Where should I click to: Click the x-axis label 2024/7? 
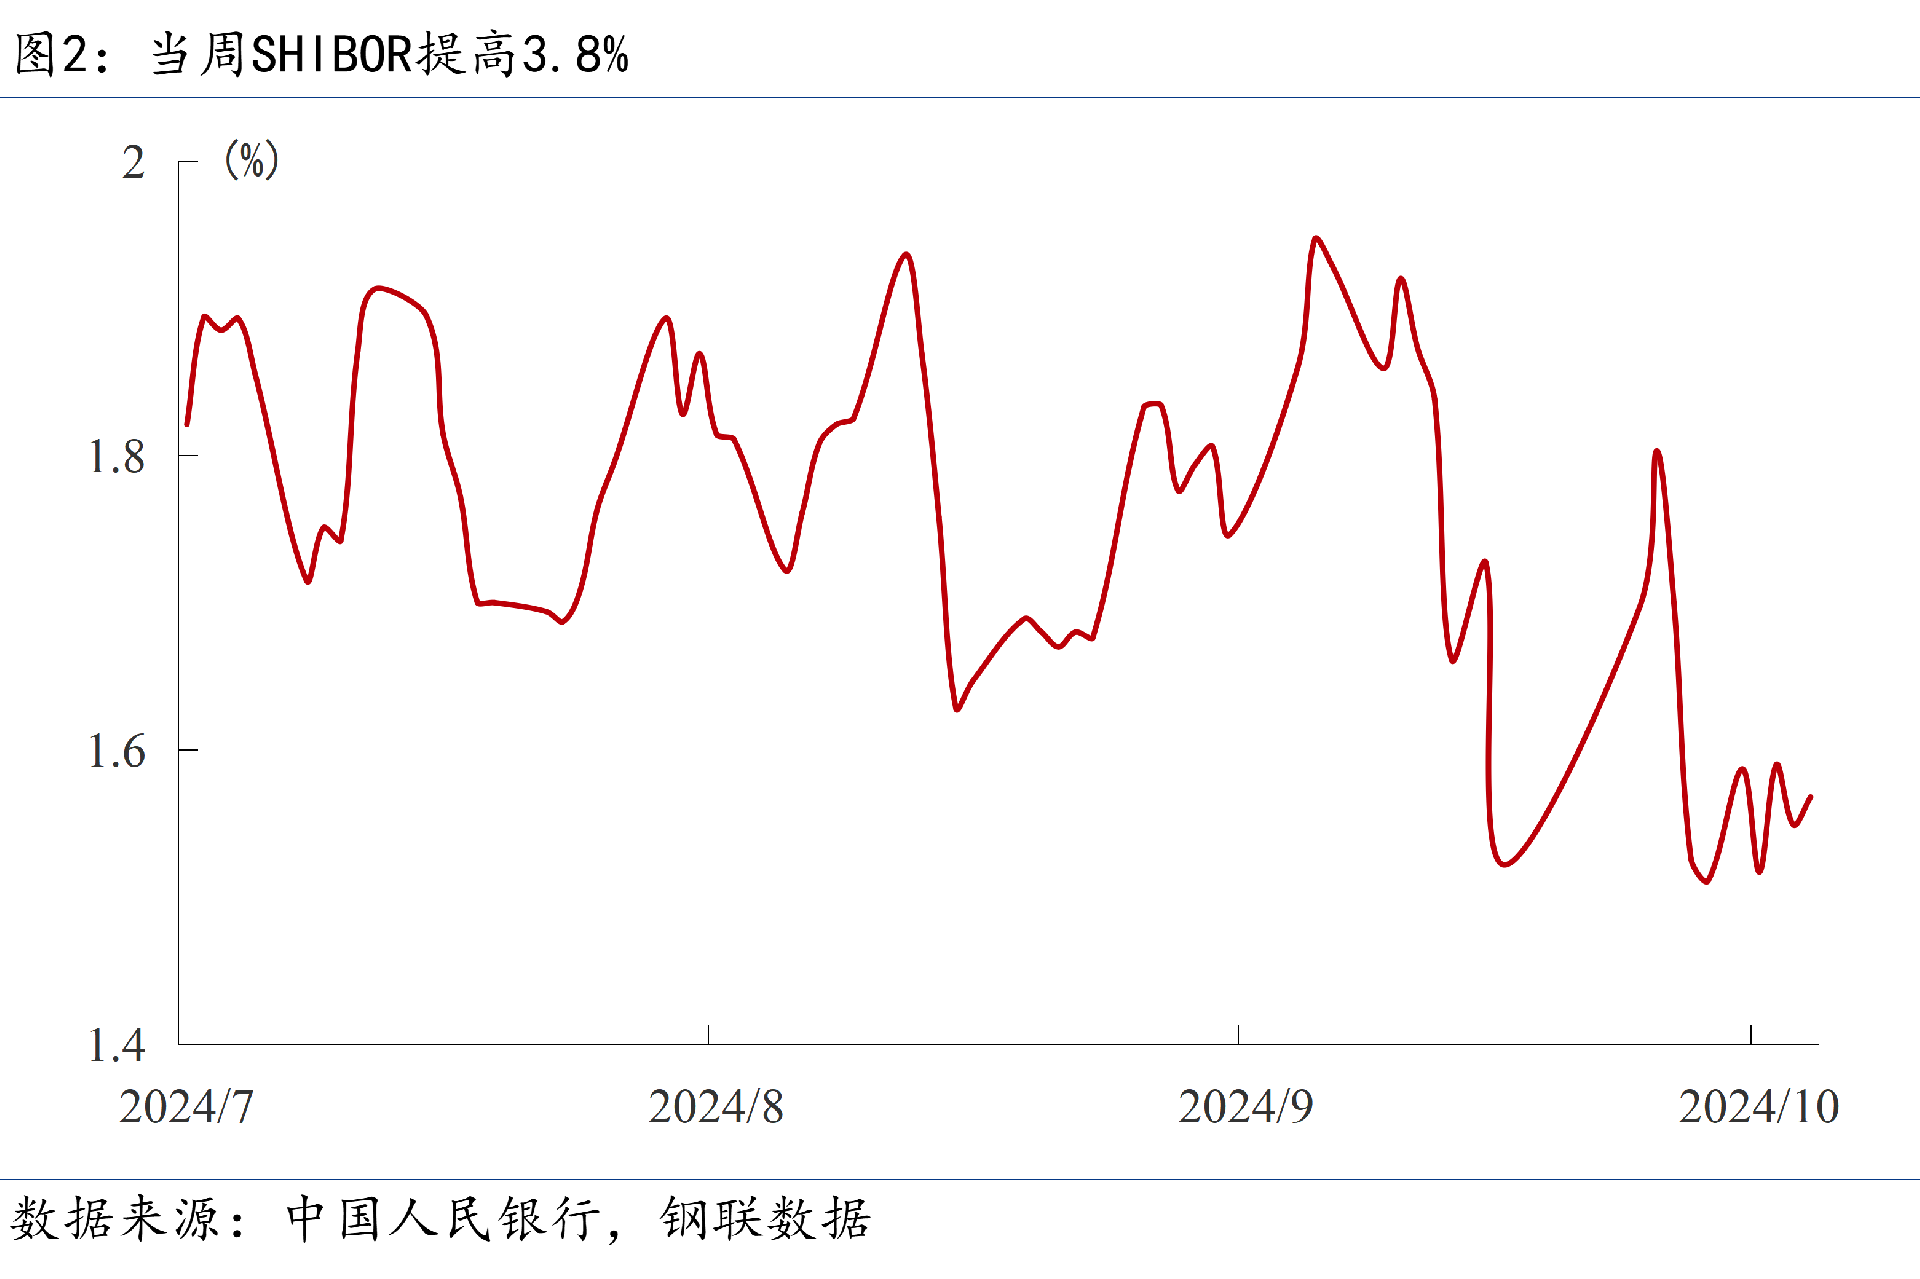(186, 1107)
